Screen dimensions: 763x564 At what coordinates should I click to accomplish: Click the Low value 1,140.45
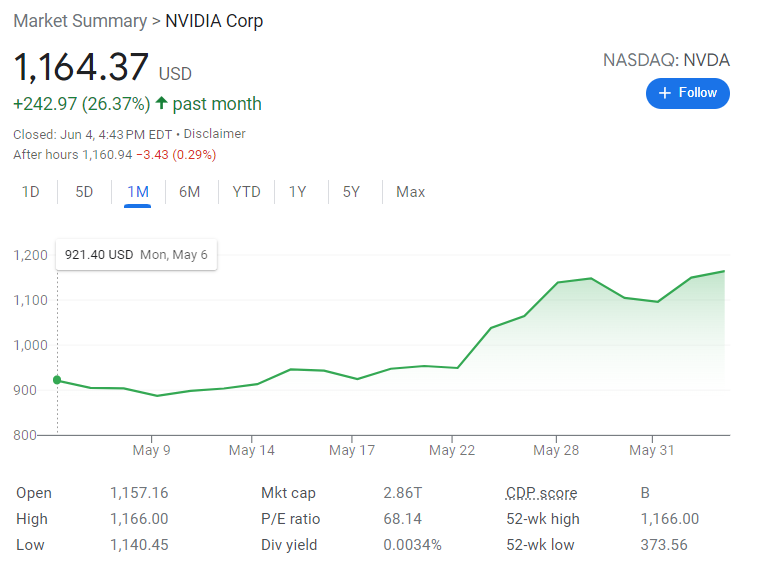[x=139, y=545]
